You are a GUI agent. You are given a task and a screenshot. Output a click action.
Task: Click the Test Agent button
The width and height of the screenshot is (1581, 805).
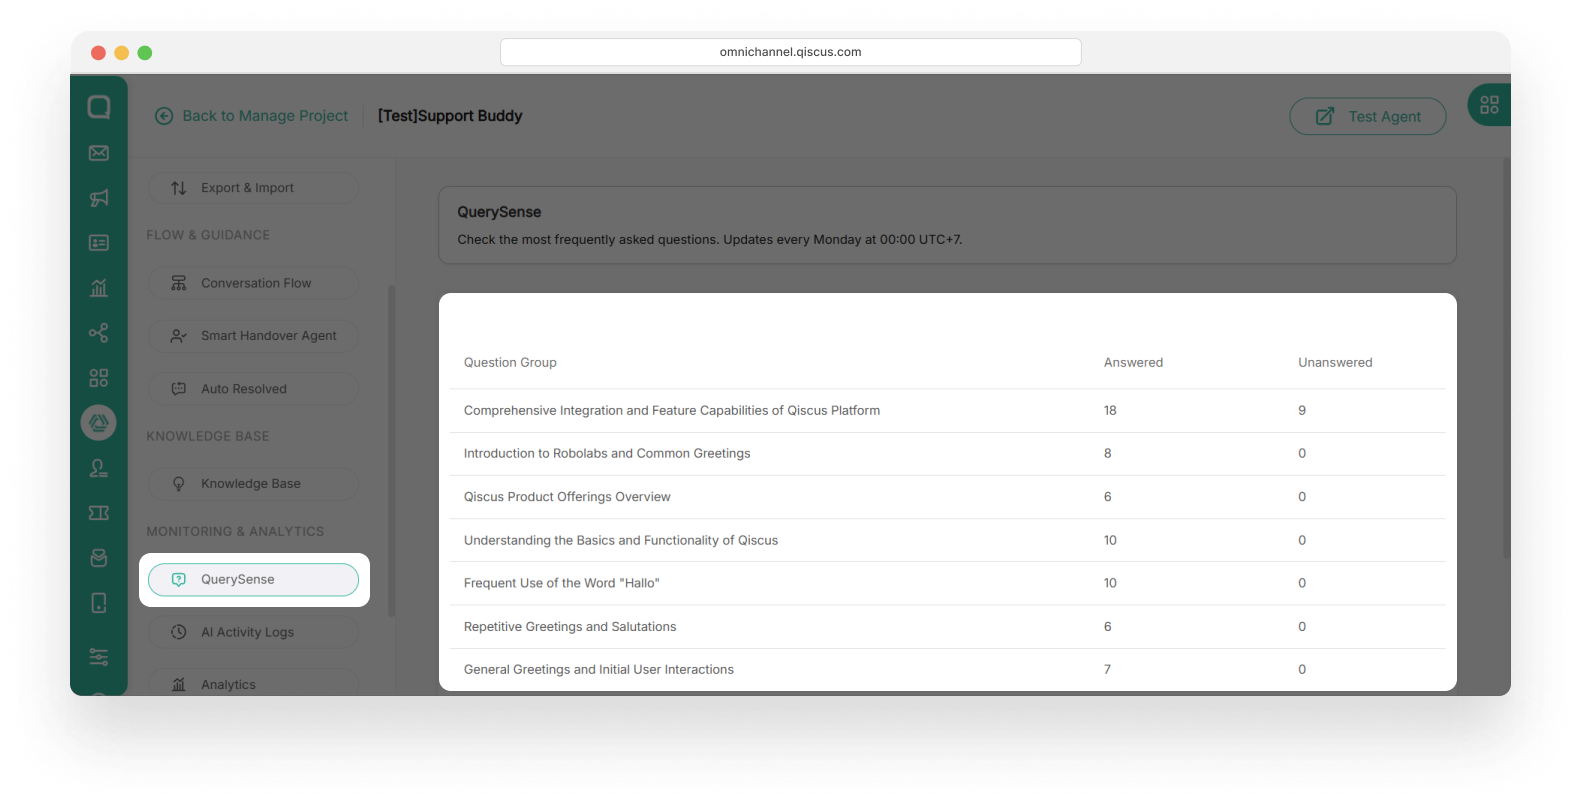tap(1367, 116)
